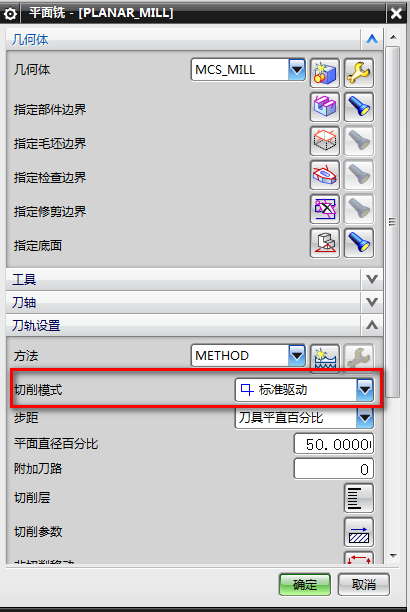
Task: Click the new geometry icon beside MCS_MILL
Action: [x=325, y=73]
